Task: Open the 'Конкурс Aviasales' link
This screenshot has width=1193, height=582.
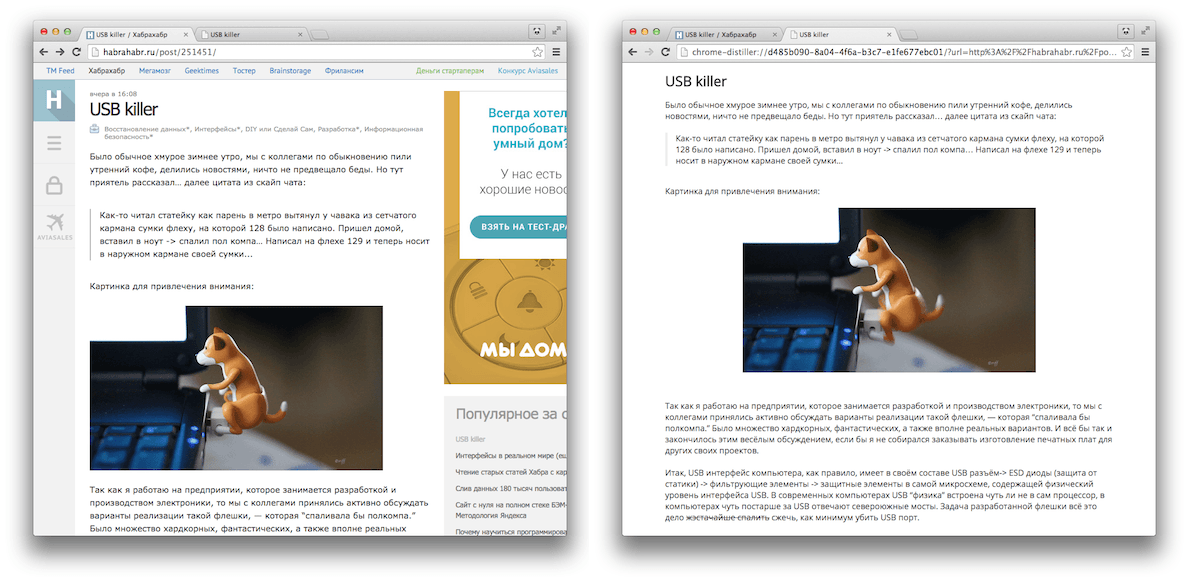Action: tap(527, 71)
